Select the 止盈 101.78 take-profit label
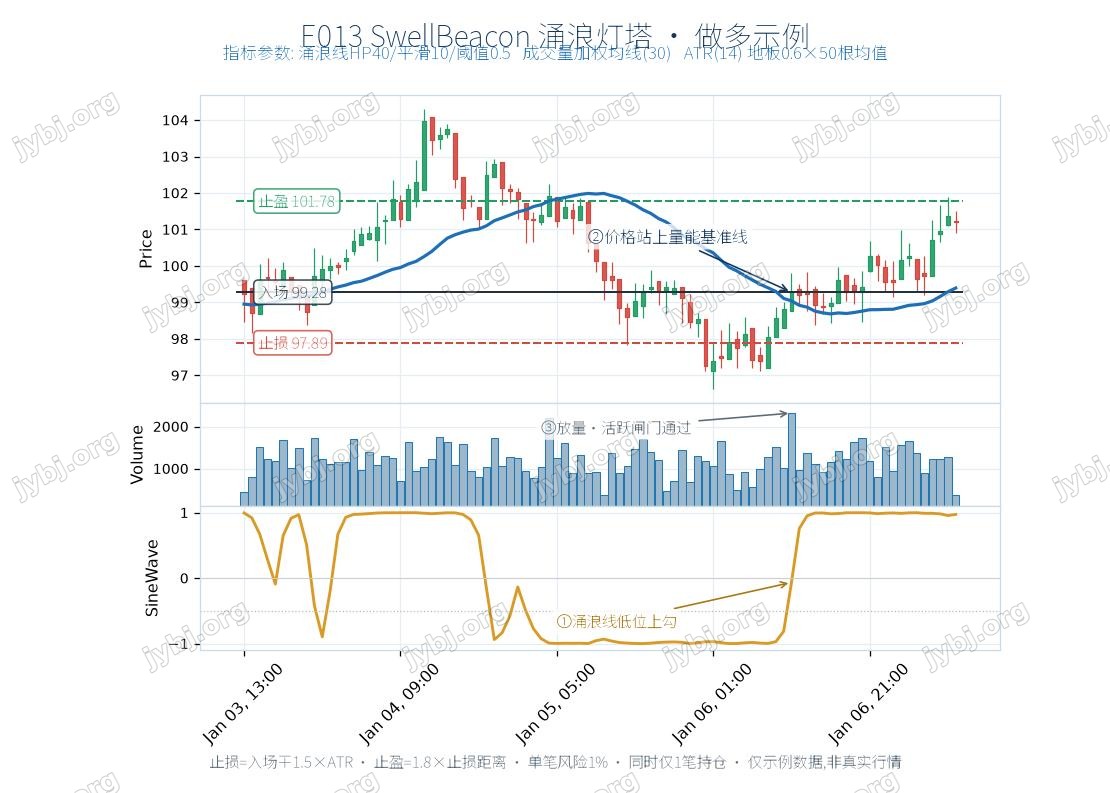 point(297,201)
